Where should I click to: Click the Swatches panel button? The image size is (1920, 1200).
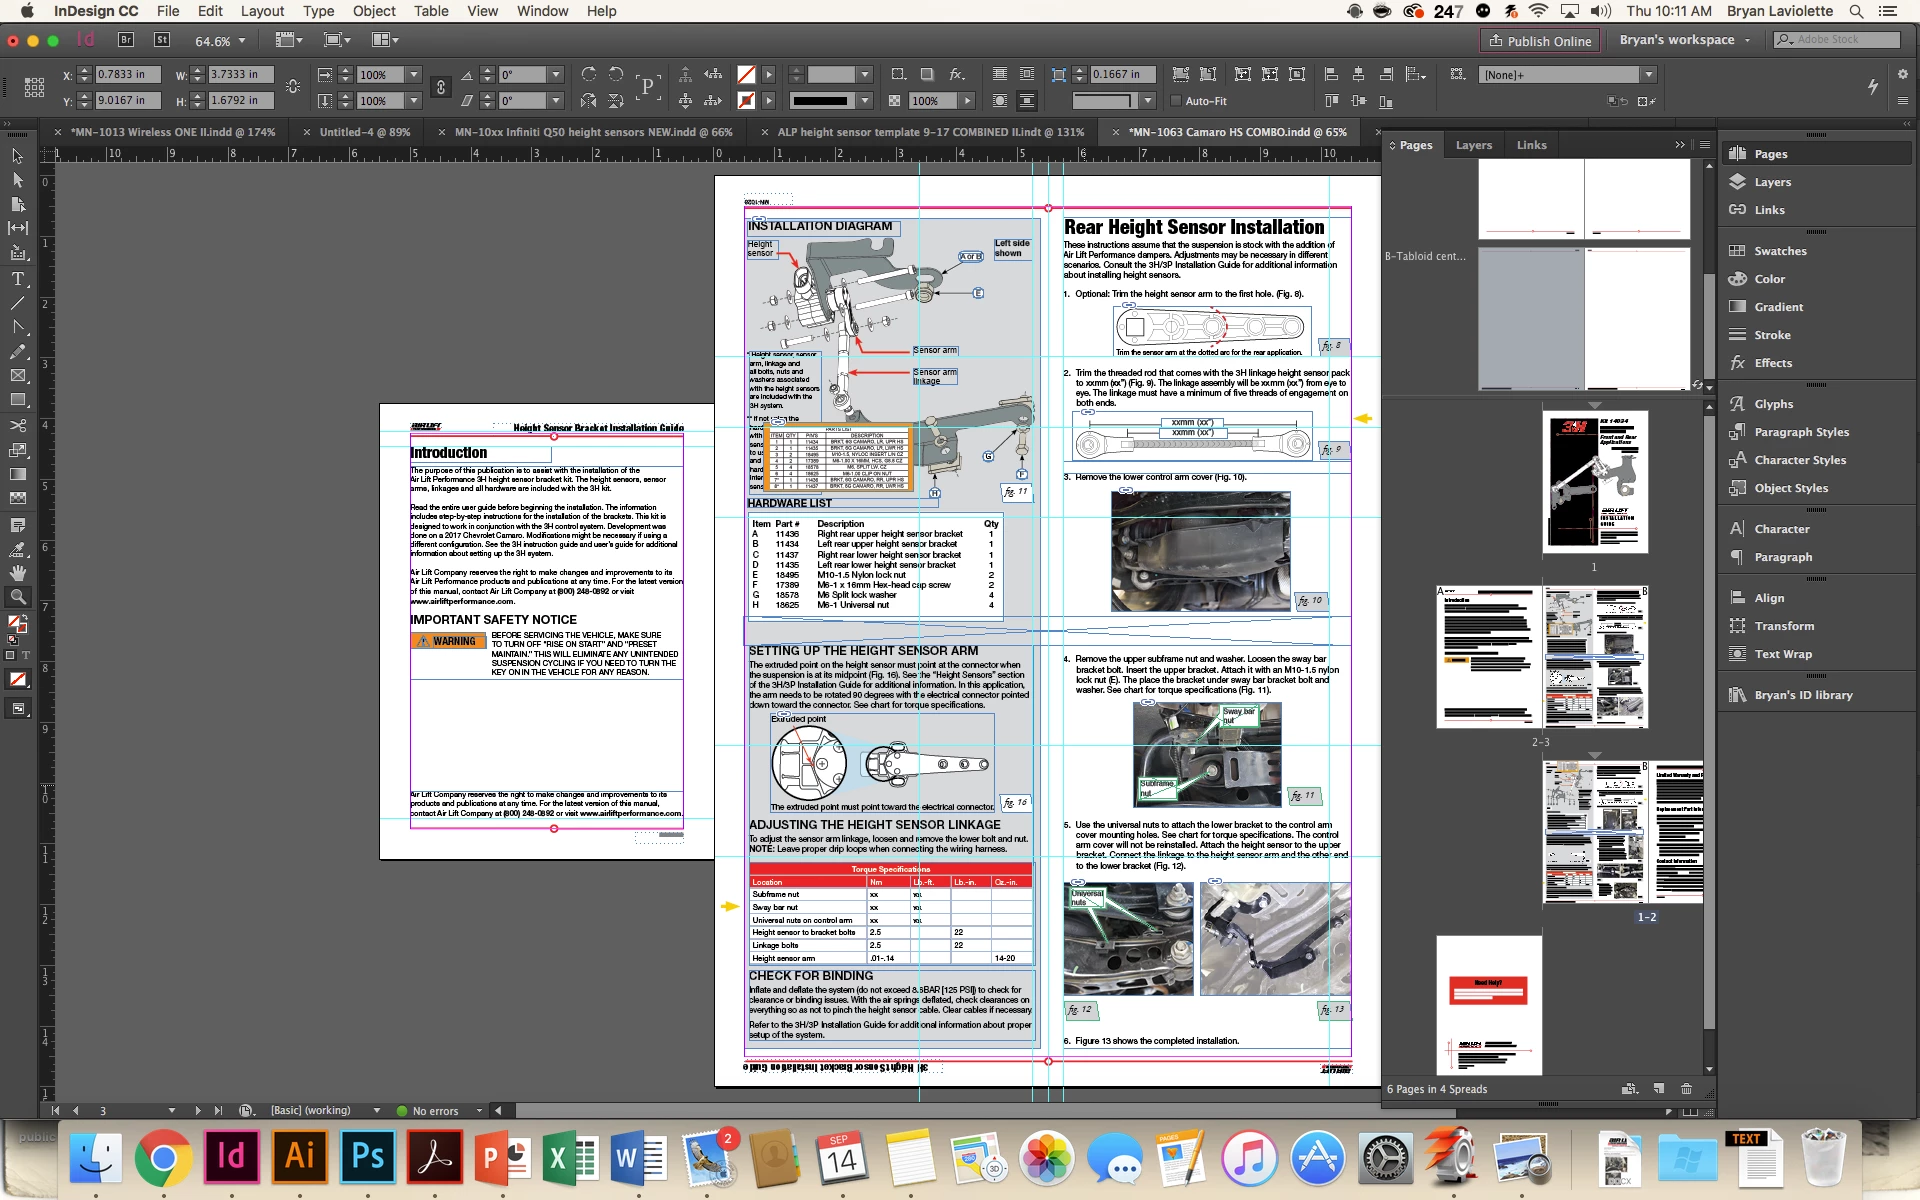click(x=1779, y=251)
